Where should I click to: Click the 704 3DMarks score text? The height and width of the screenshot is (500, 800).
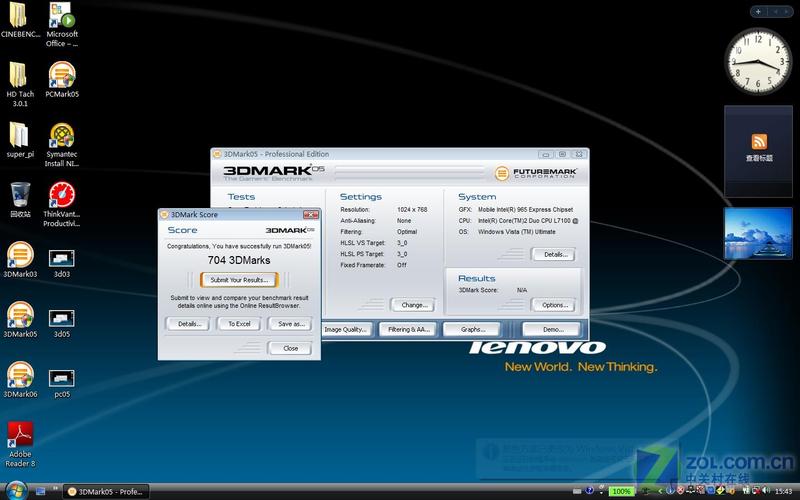coord(239,260)
